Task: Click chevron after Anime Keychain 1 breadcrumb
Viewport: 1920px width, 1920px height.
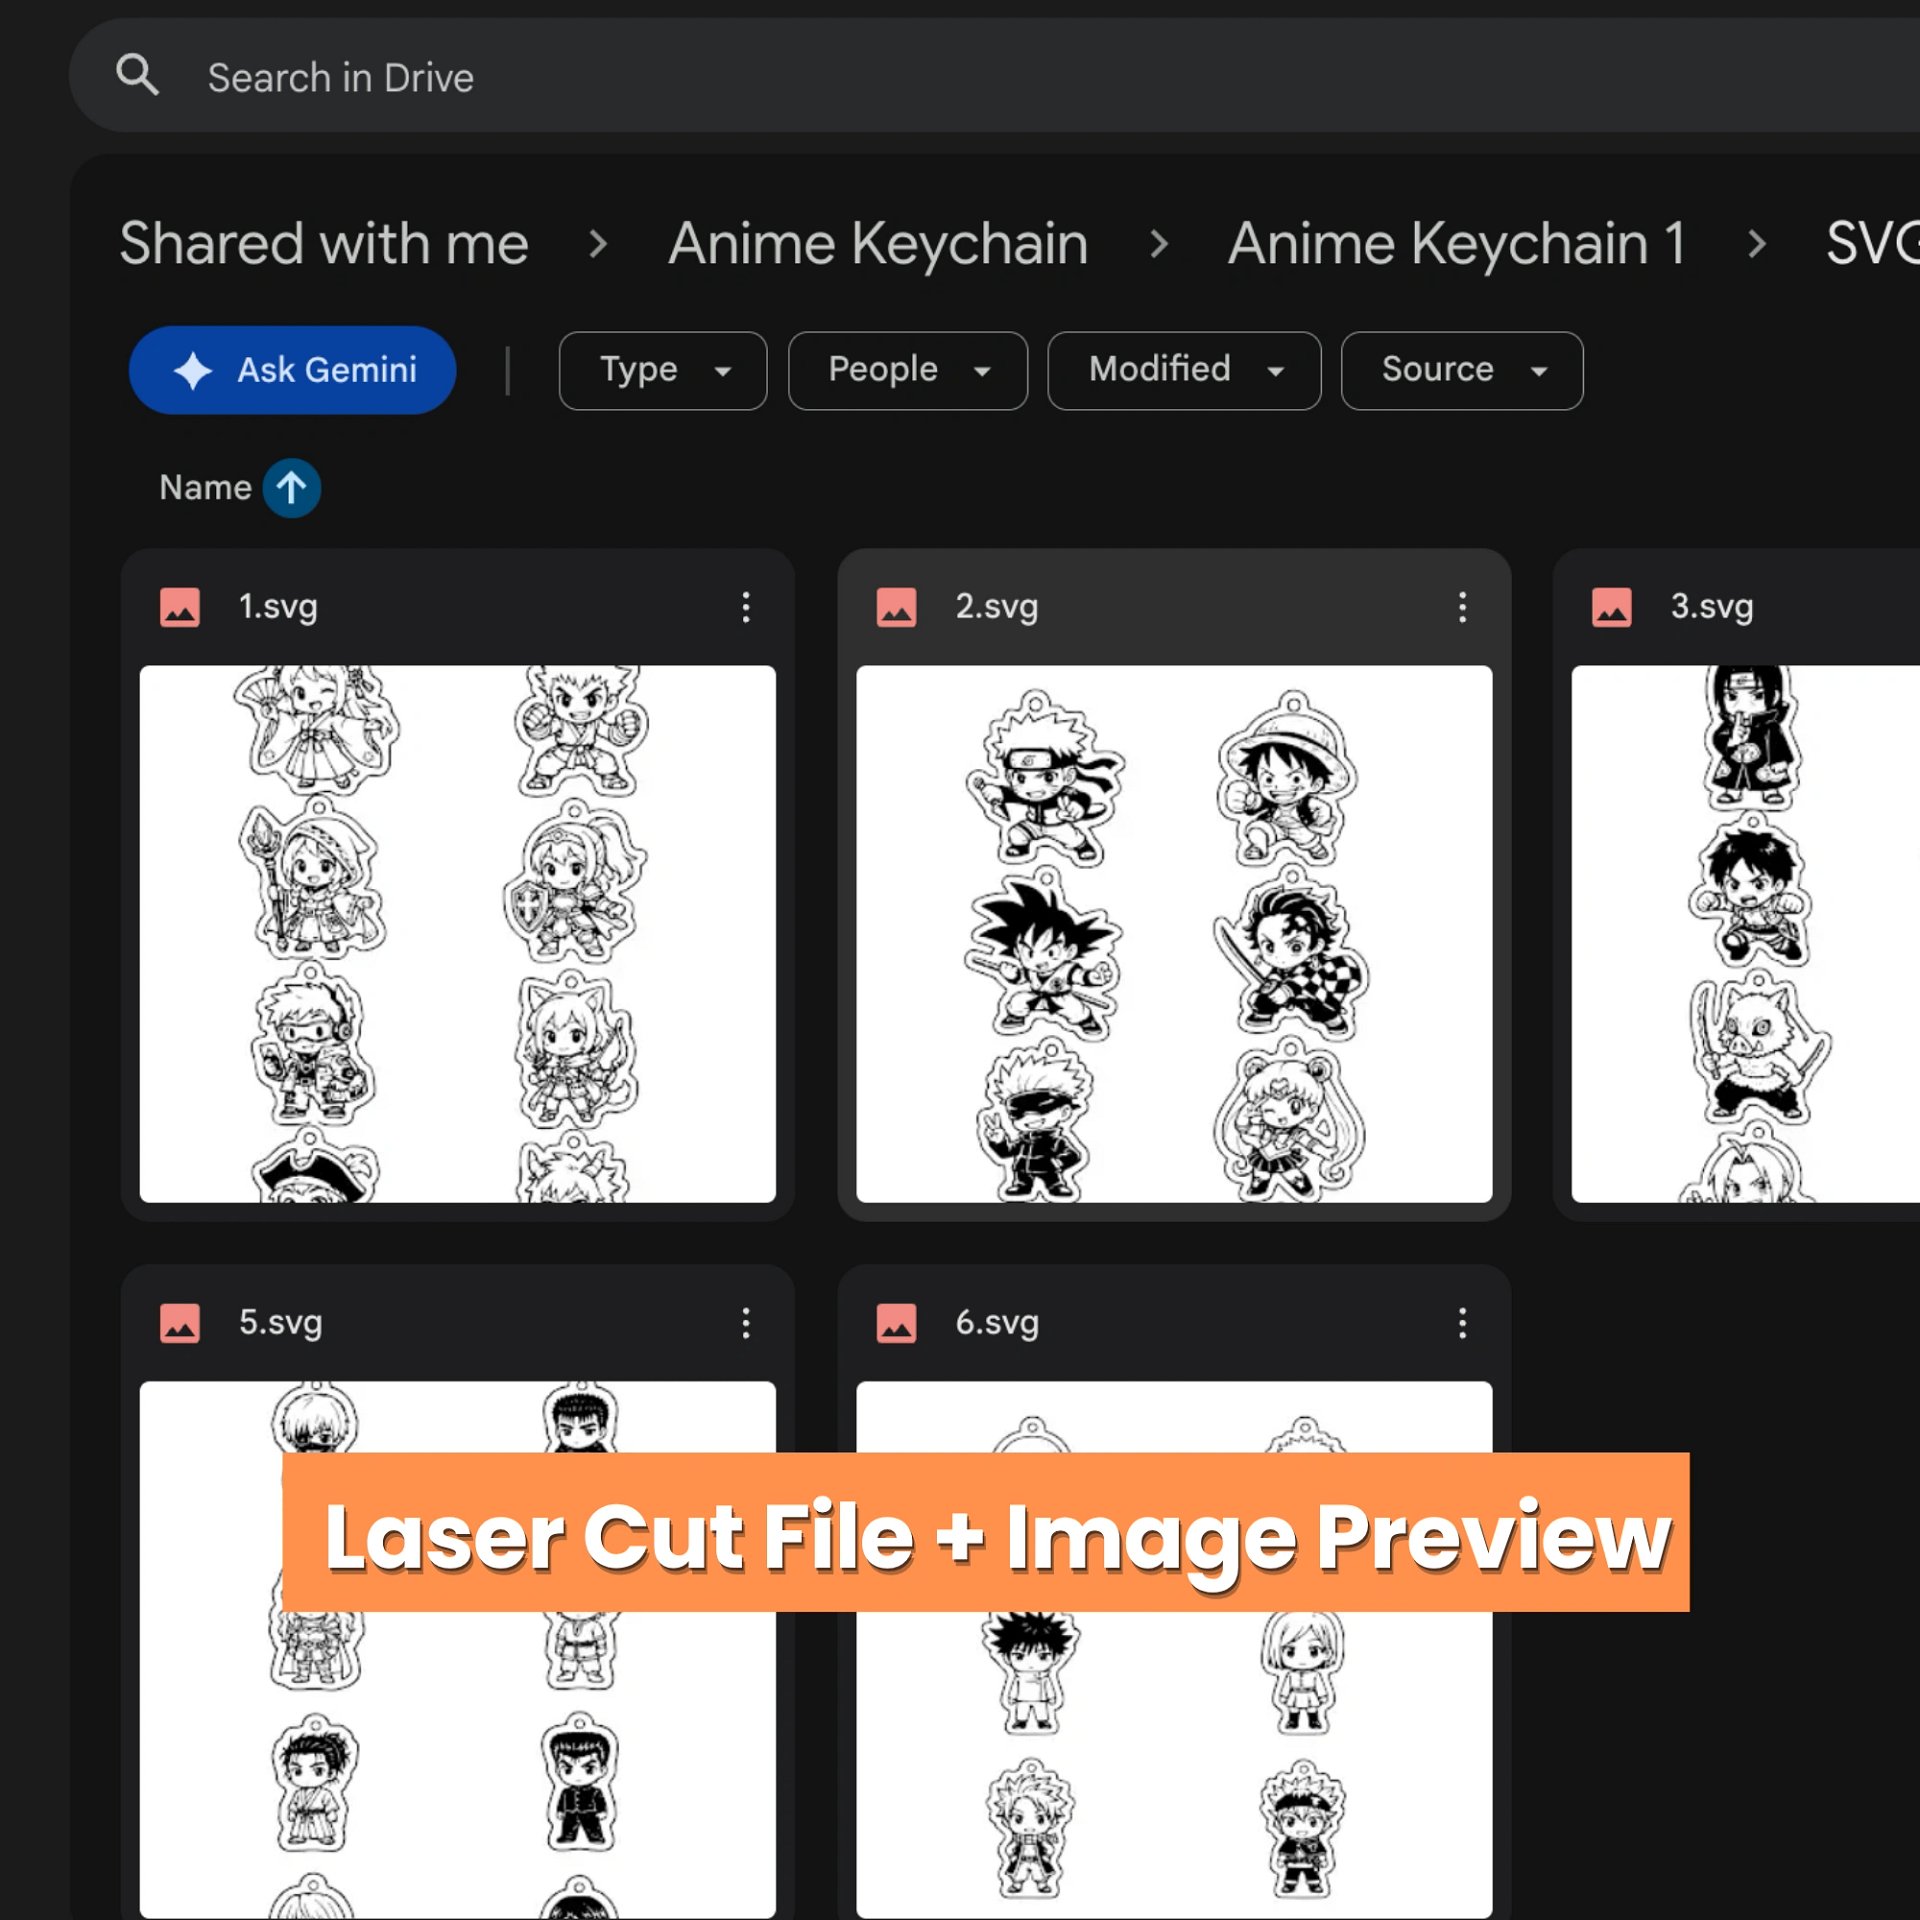Action: tap(1757, 243)
